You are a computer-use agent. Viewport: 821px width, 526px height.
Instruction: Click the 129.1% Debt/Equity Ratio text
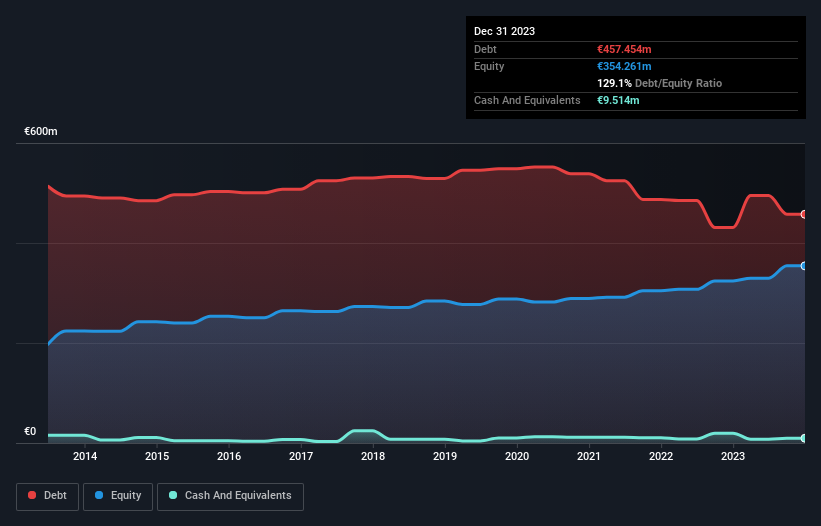[x=659, y=83]
